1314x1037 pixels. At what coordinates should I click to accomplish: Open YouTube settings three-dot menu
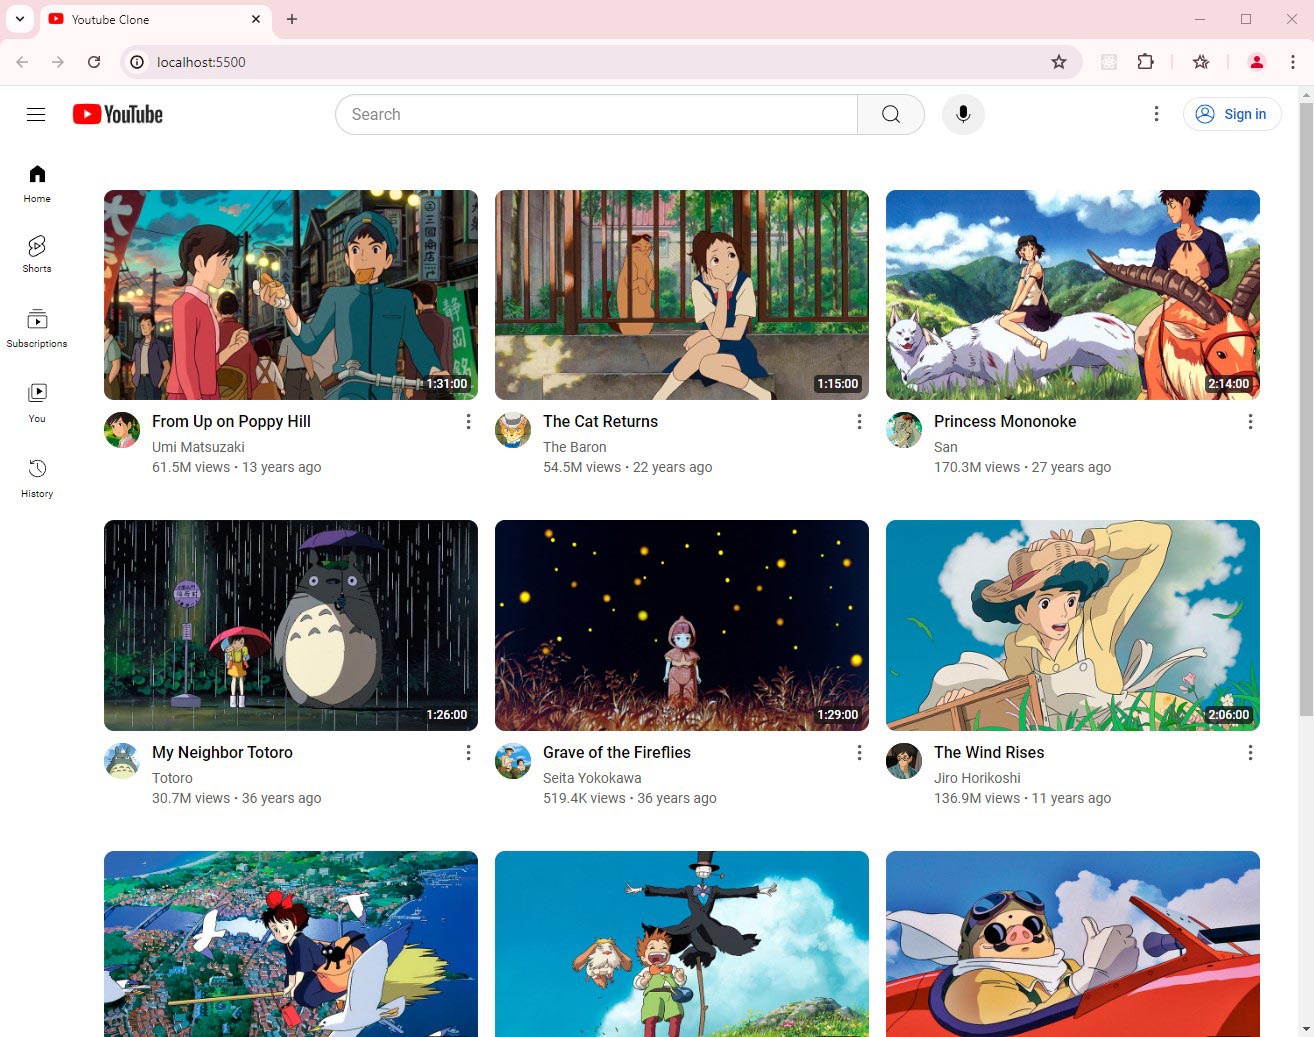coord(1156,114)
